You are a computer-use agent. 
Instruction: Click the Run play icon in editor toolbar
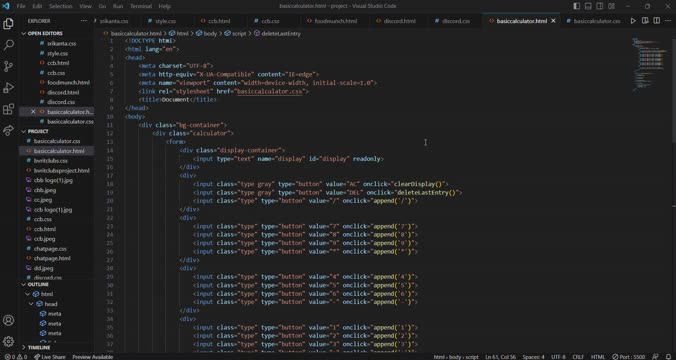[x=633, y=21]
